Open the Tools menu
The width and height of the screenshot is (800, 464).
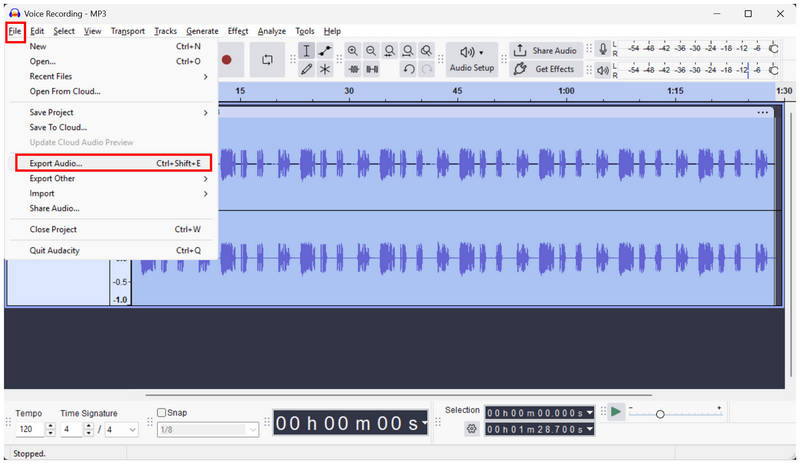point(305,31)
